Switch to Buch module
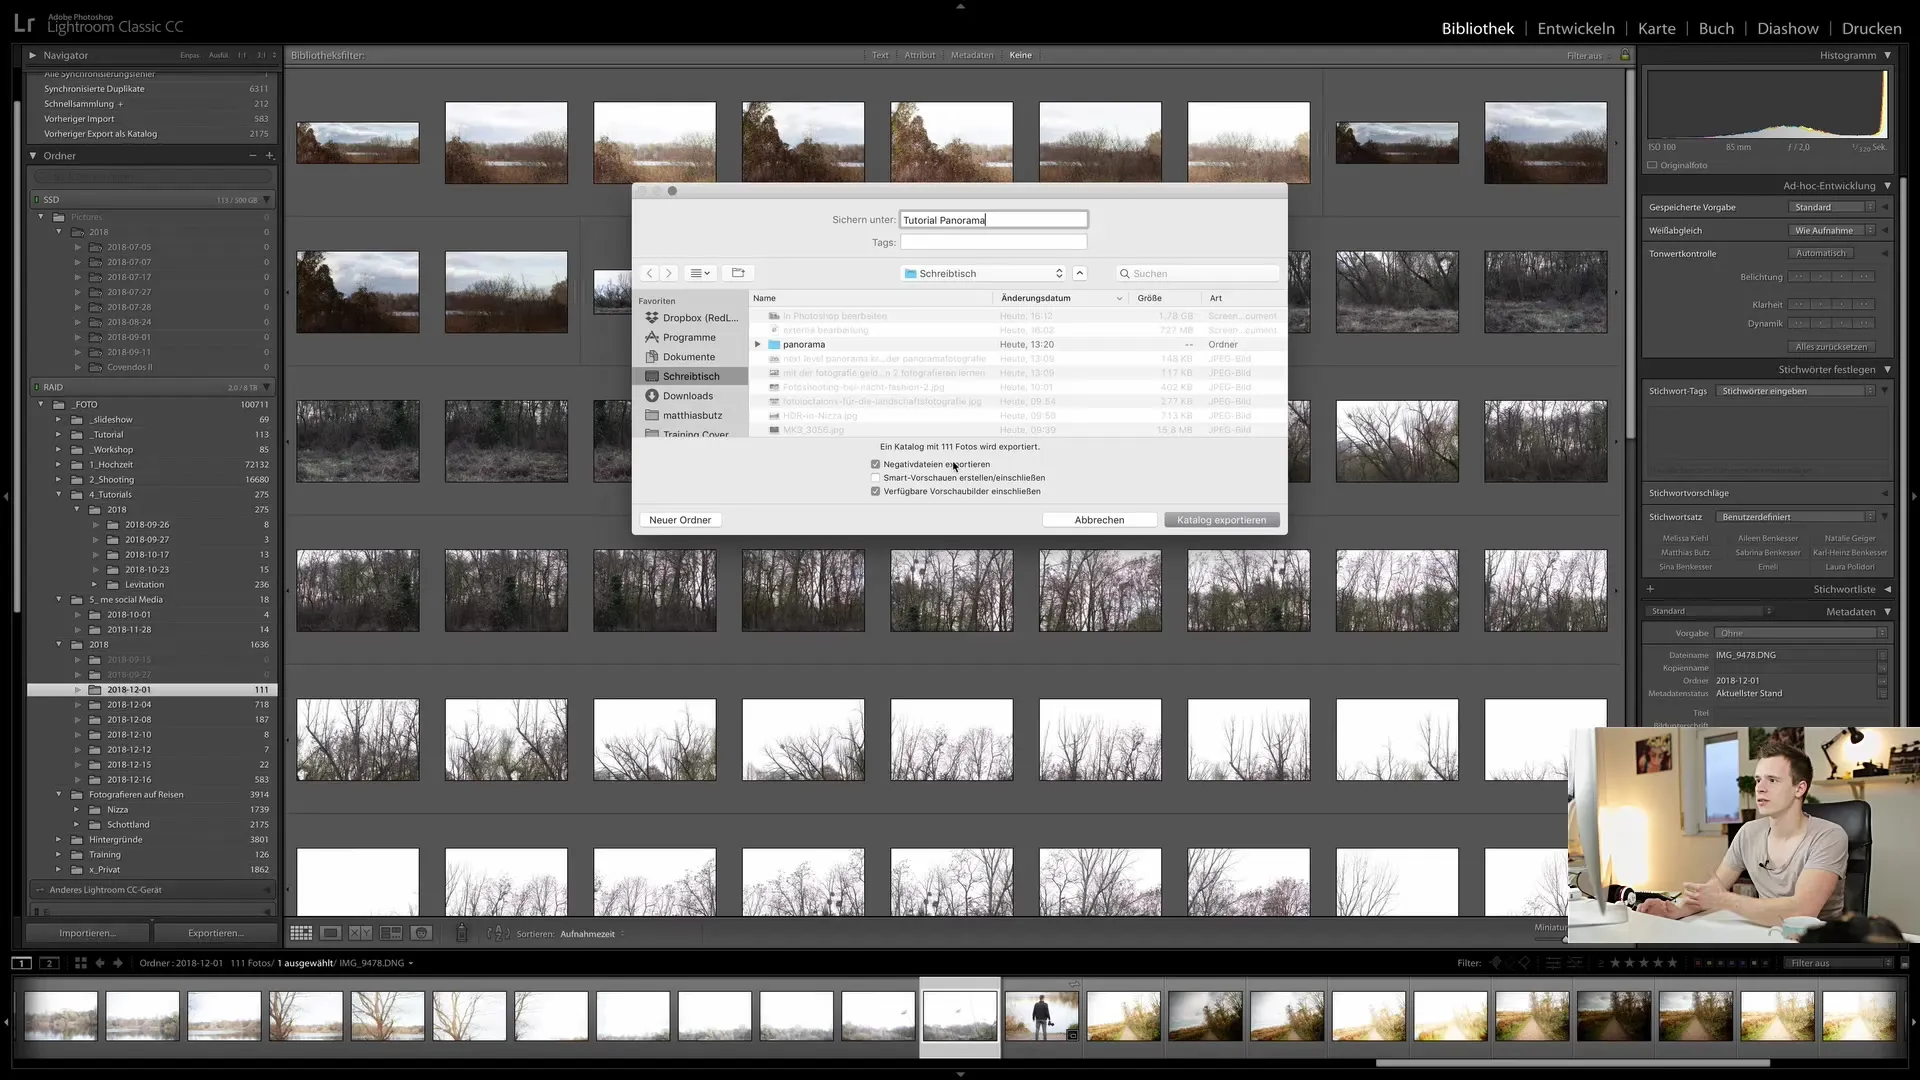 (x=1716, y=28)
